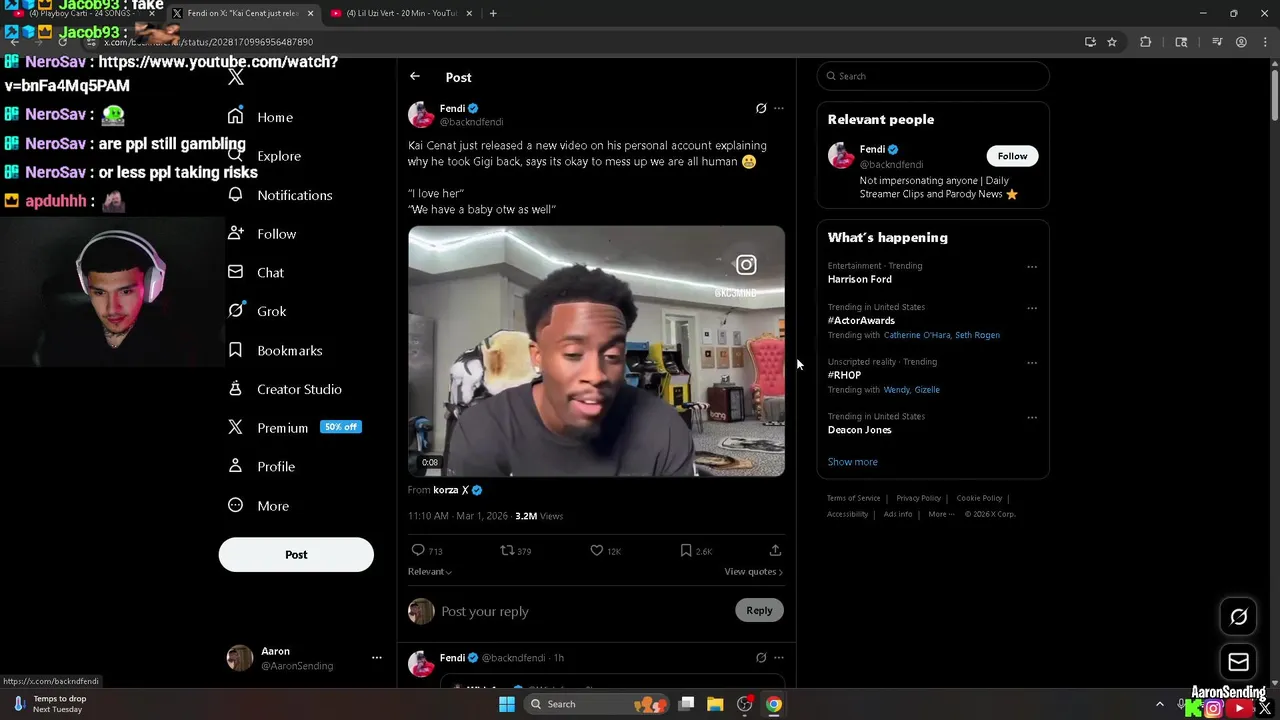Click the Creator Studio icon
The image size is (1280, 720).
click(x=235, y=389)
